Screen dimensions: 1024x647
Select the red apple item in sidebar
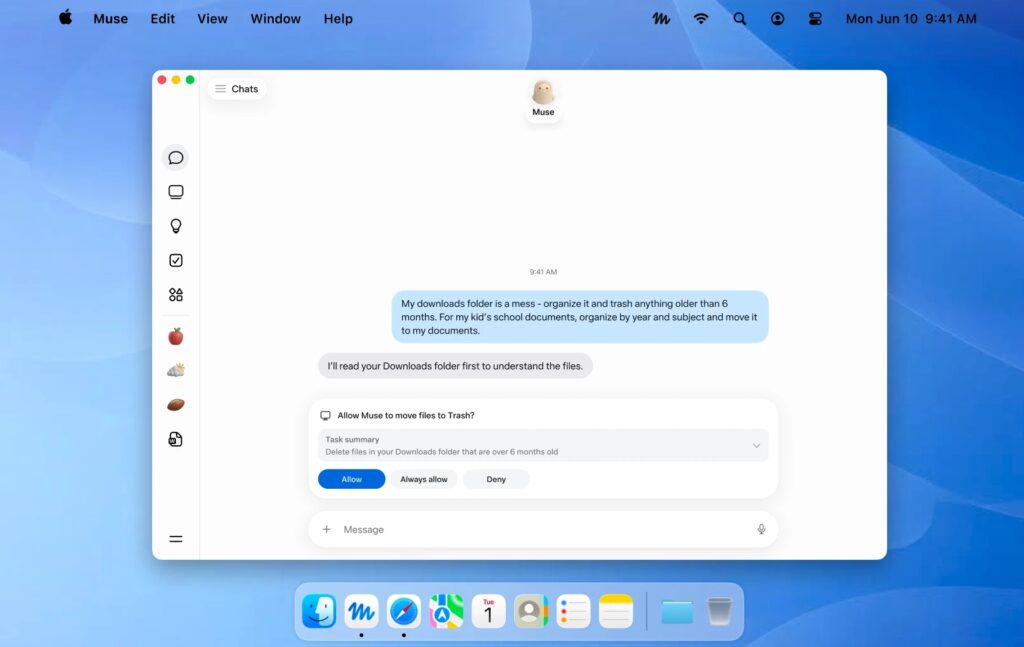click(176, 336)
